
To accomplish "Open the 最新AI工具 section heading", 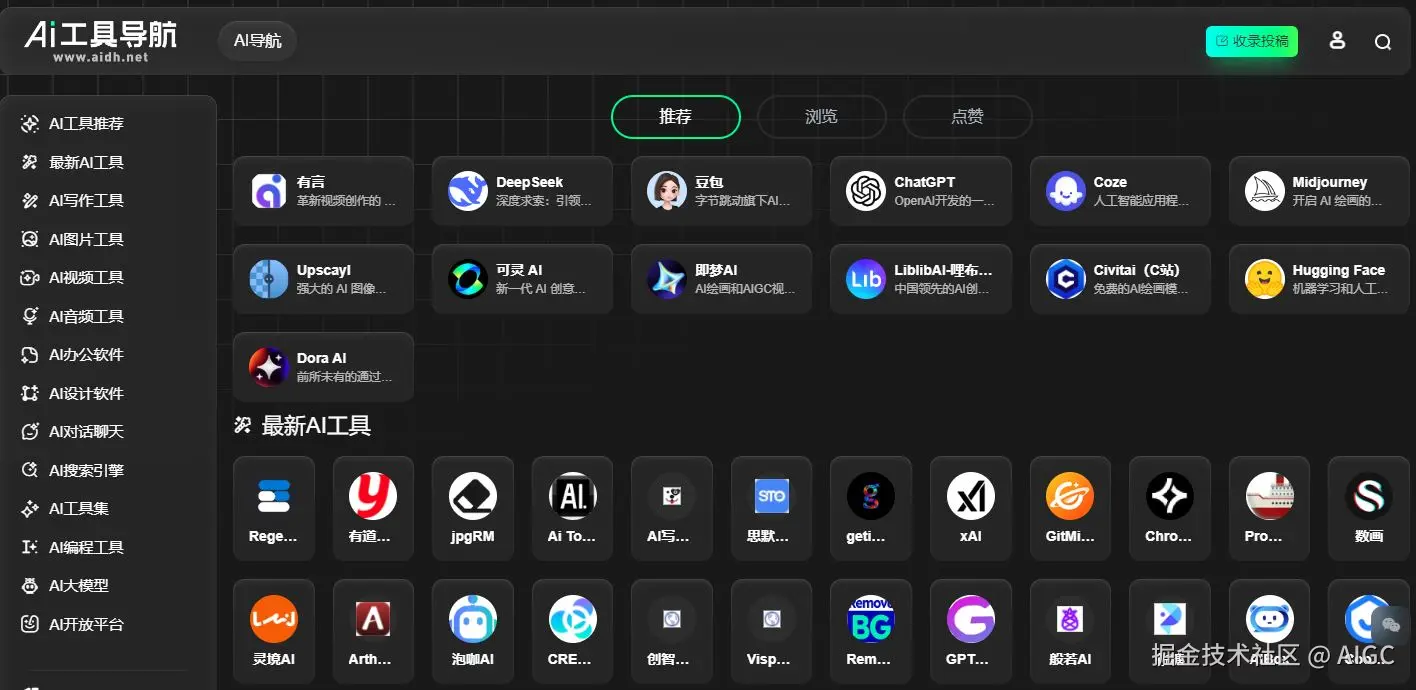I will point(303,426).
